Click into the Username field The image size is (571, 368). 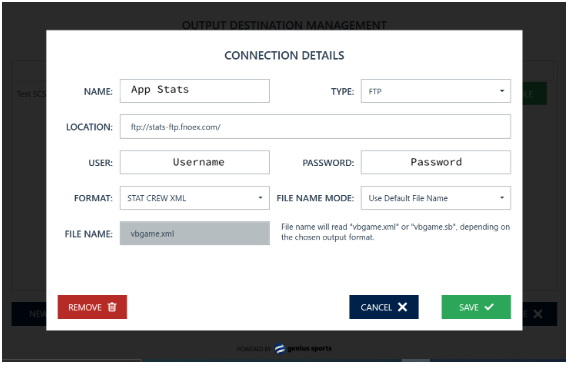[x=195, y=162]
